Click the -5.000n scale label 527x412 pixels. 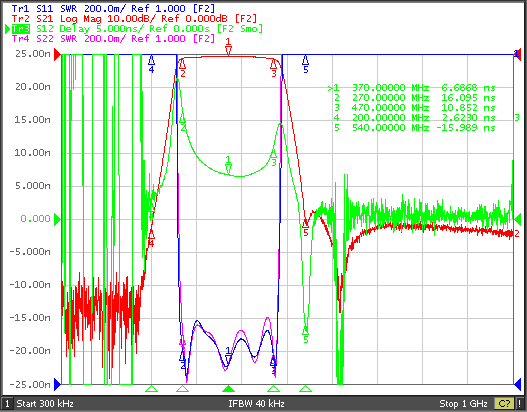tap(30, 252)
